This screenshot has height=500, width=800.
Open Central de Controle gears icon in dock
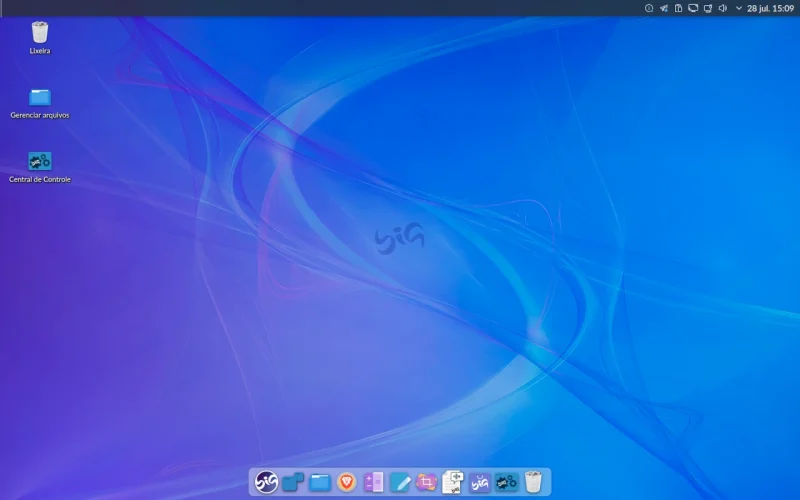coord(506,482)
